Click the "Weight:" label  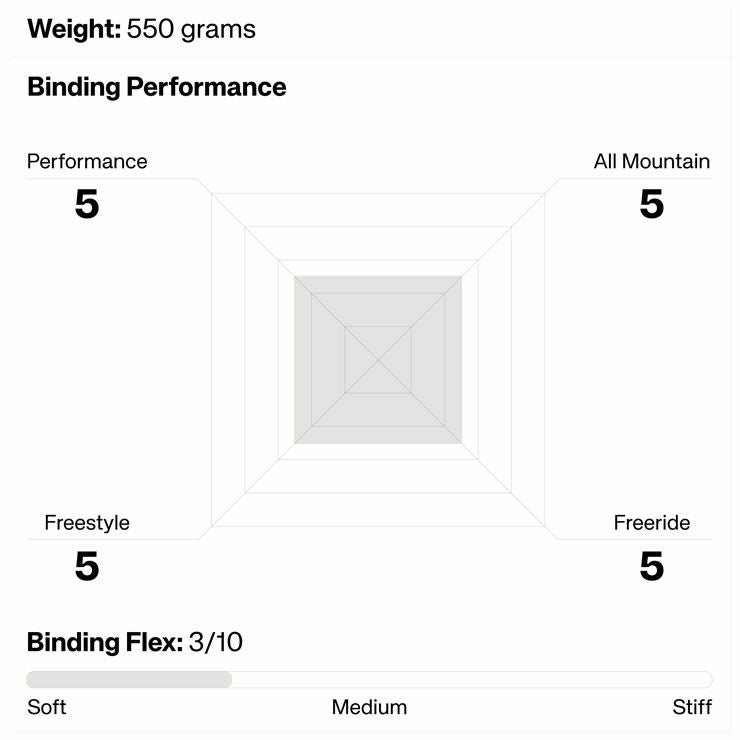click(74, 29)
